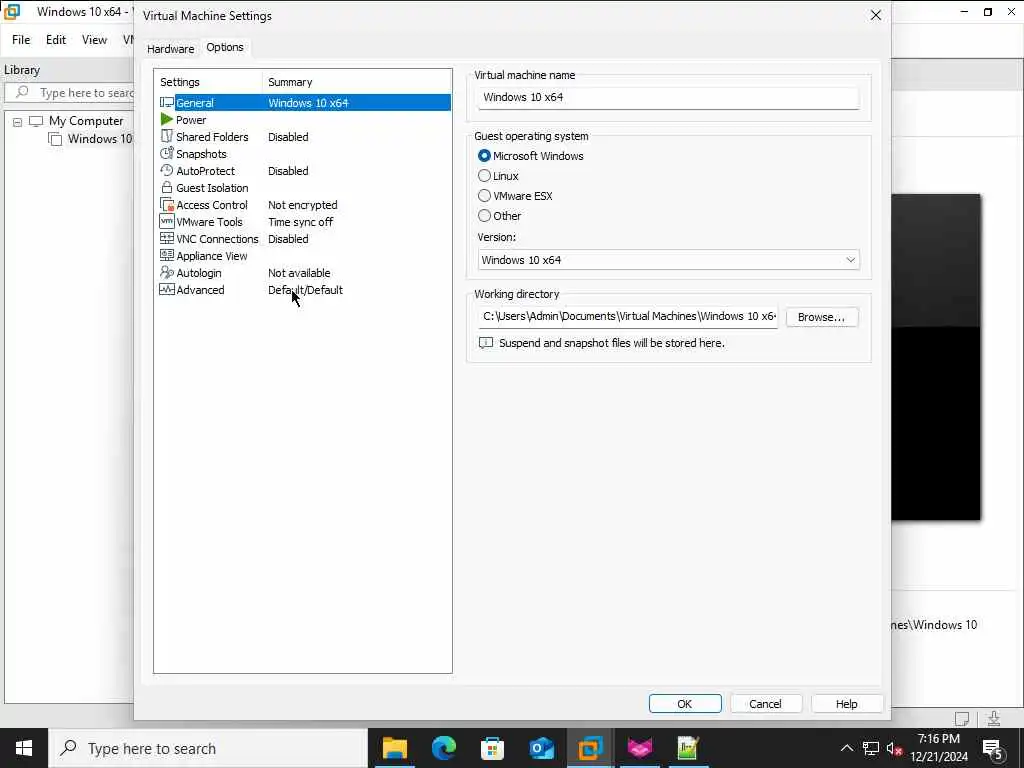Click the info icon beside snapshot note
Viewport: 1024px width, 768px height.
click(486, 343)
